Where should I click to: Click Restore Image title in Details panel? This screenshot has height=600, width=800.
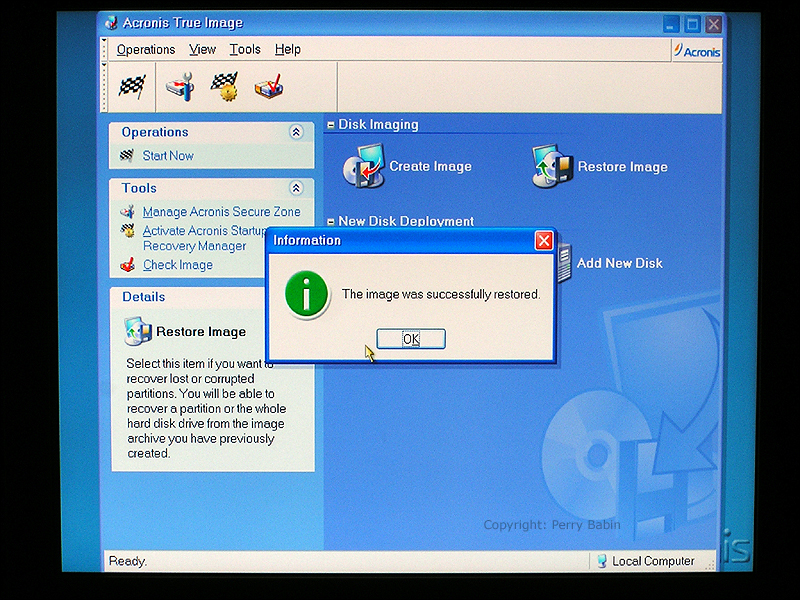point(201,332)
